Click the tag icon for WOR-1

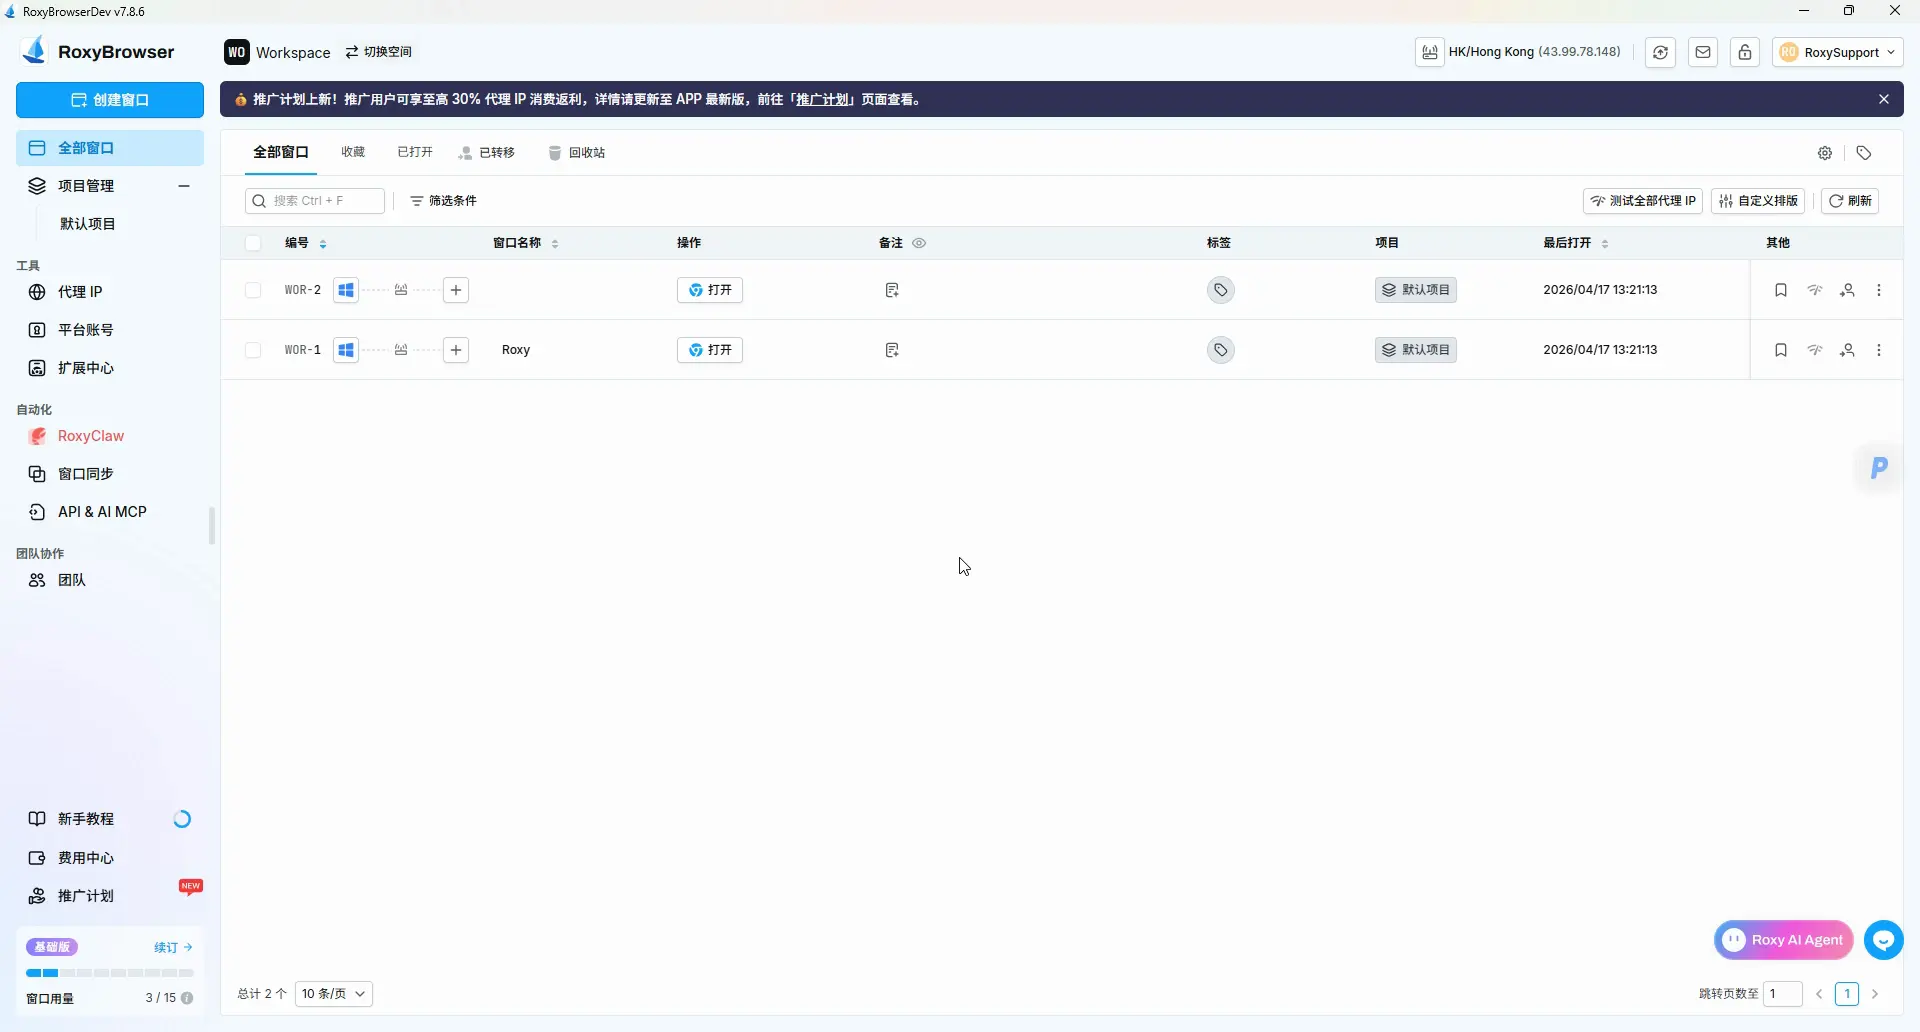tap(1221, 350)
